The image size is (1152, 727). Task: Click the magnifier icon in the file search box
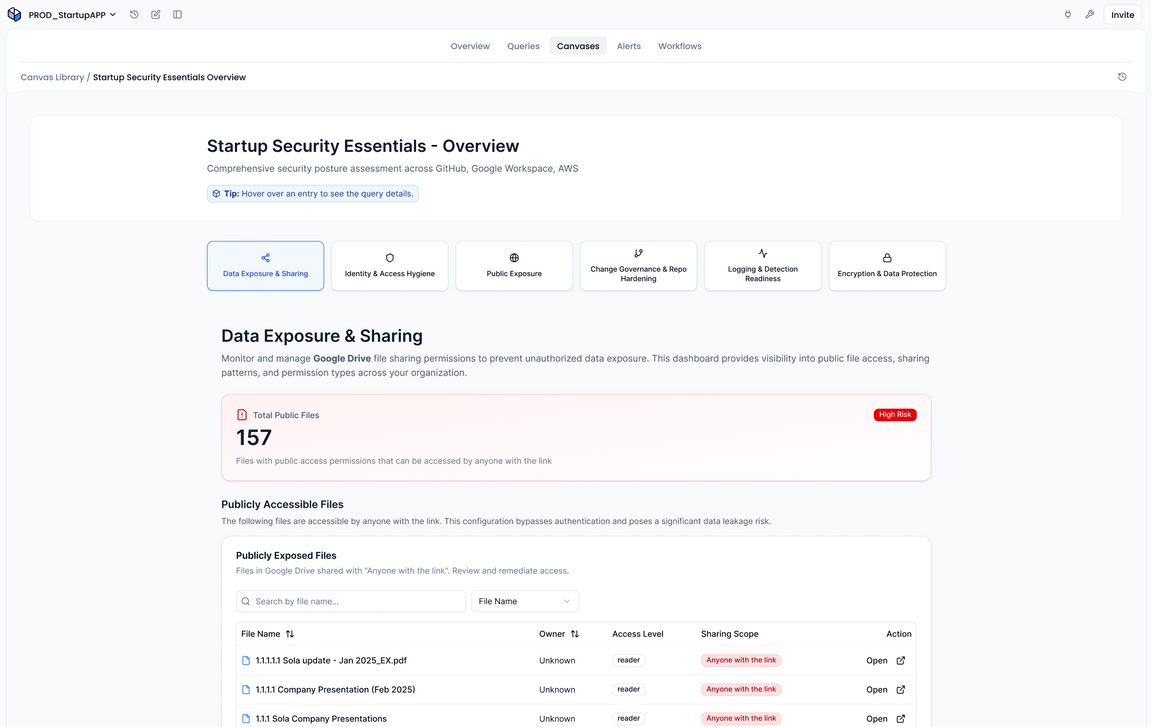(x=245, y=600)
